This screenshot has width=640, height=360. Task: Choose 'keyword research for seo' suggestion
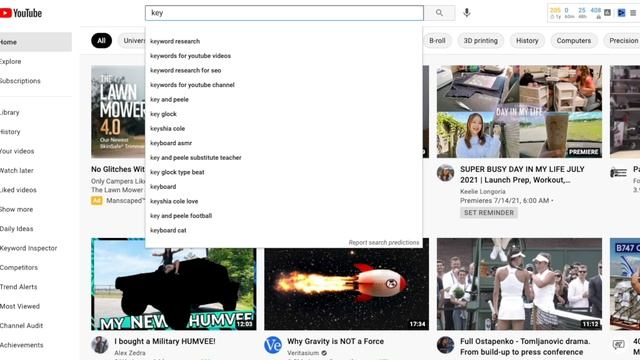click(x=284, y=70)
